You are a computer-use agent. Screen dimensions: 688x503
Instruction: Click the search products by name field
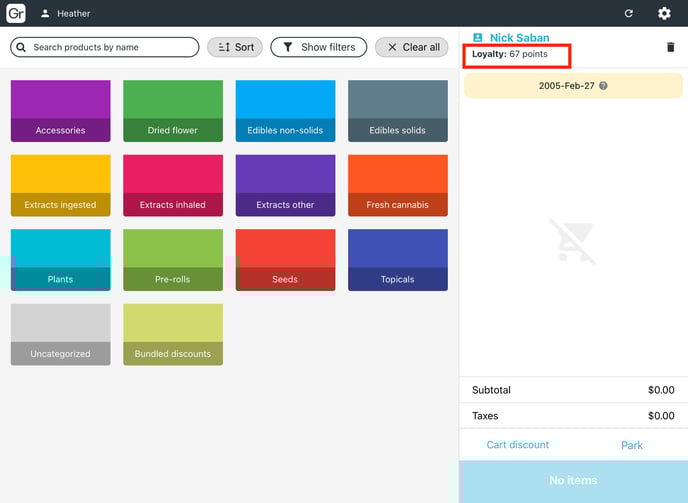pyautogui.click(x=105, y=47)
